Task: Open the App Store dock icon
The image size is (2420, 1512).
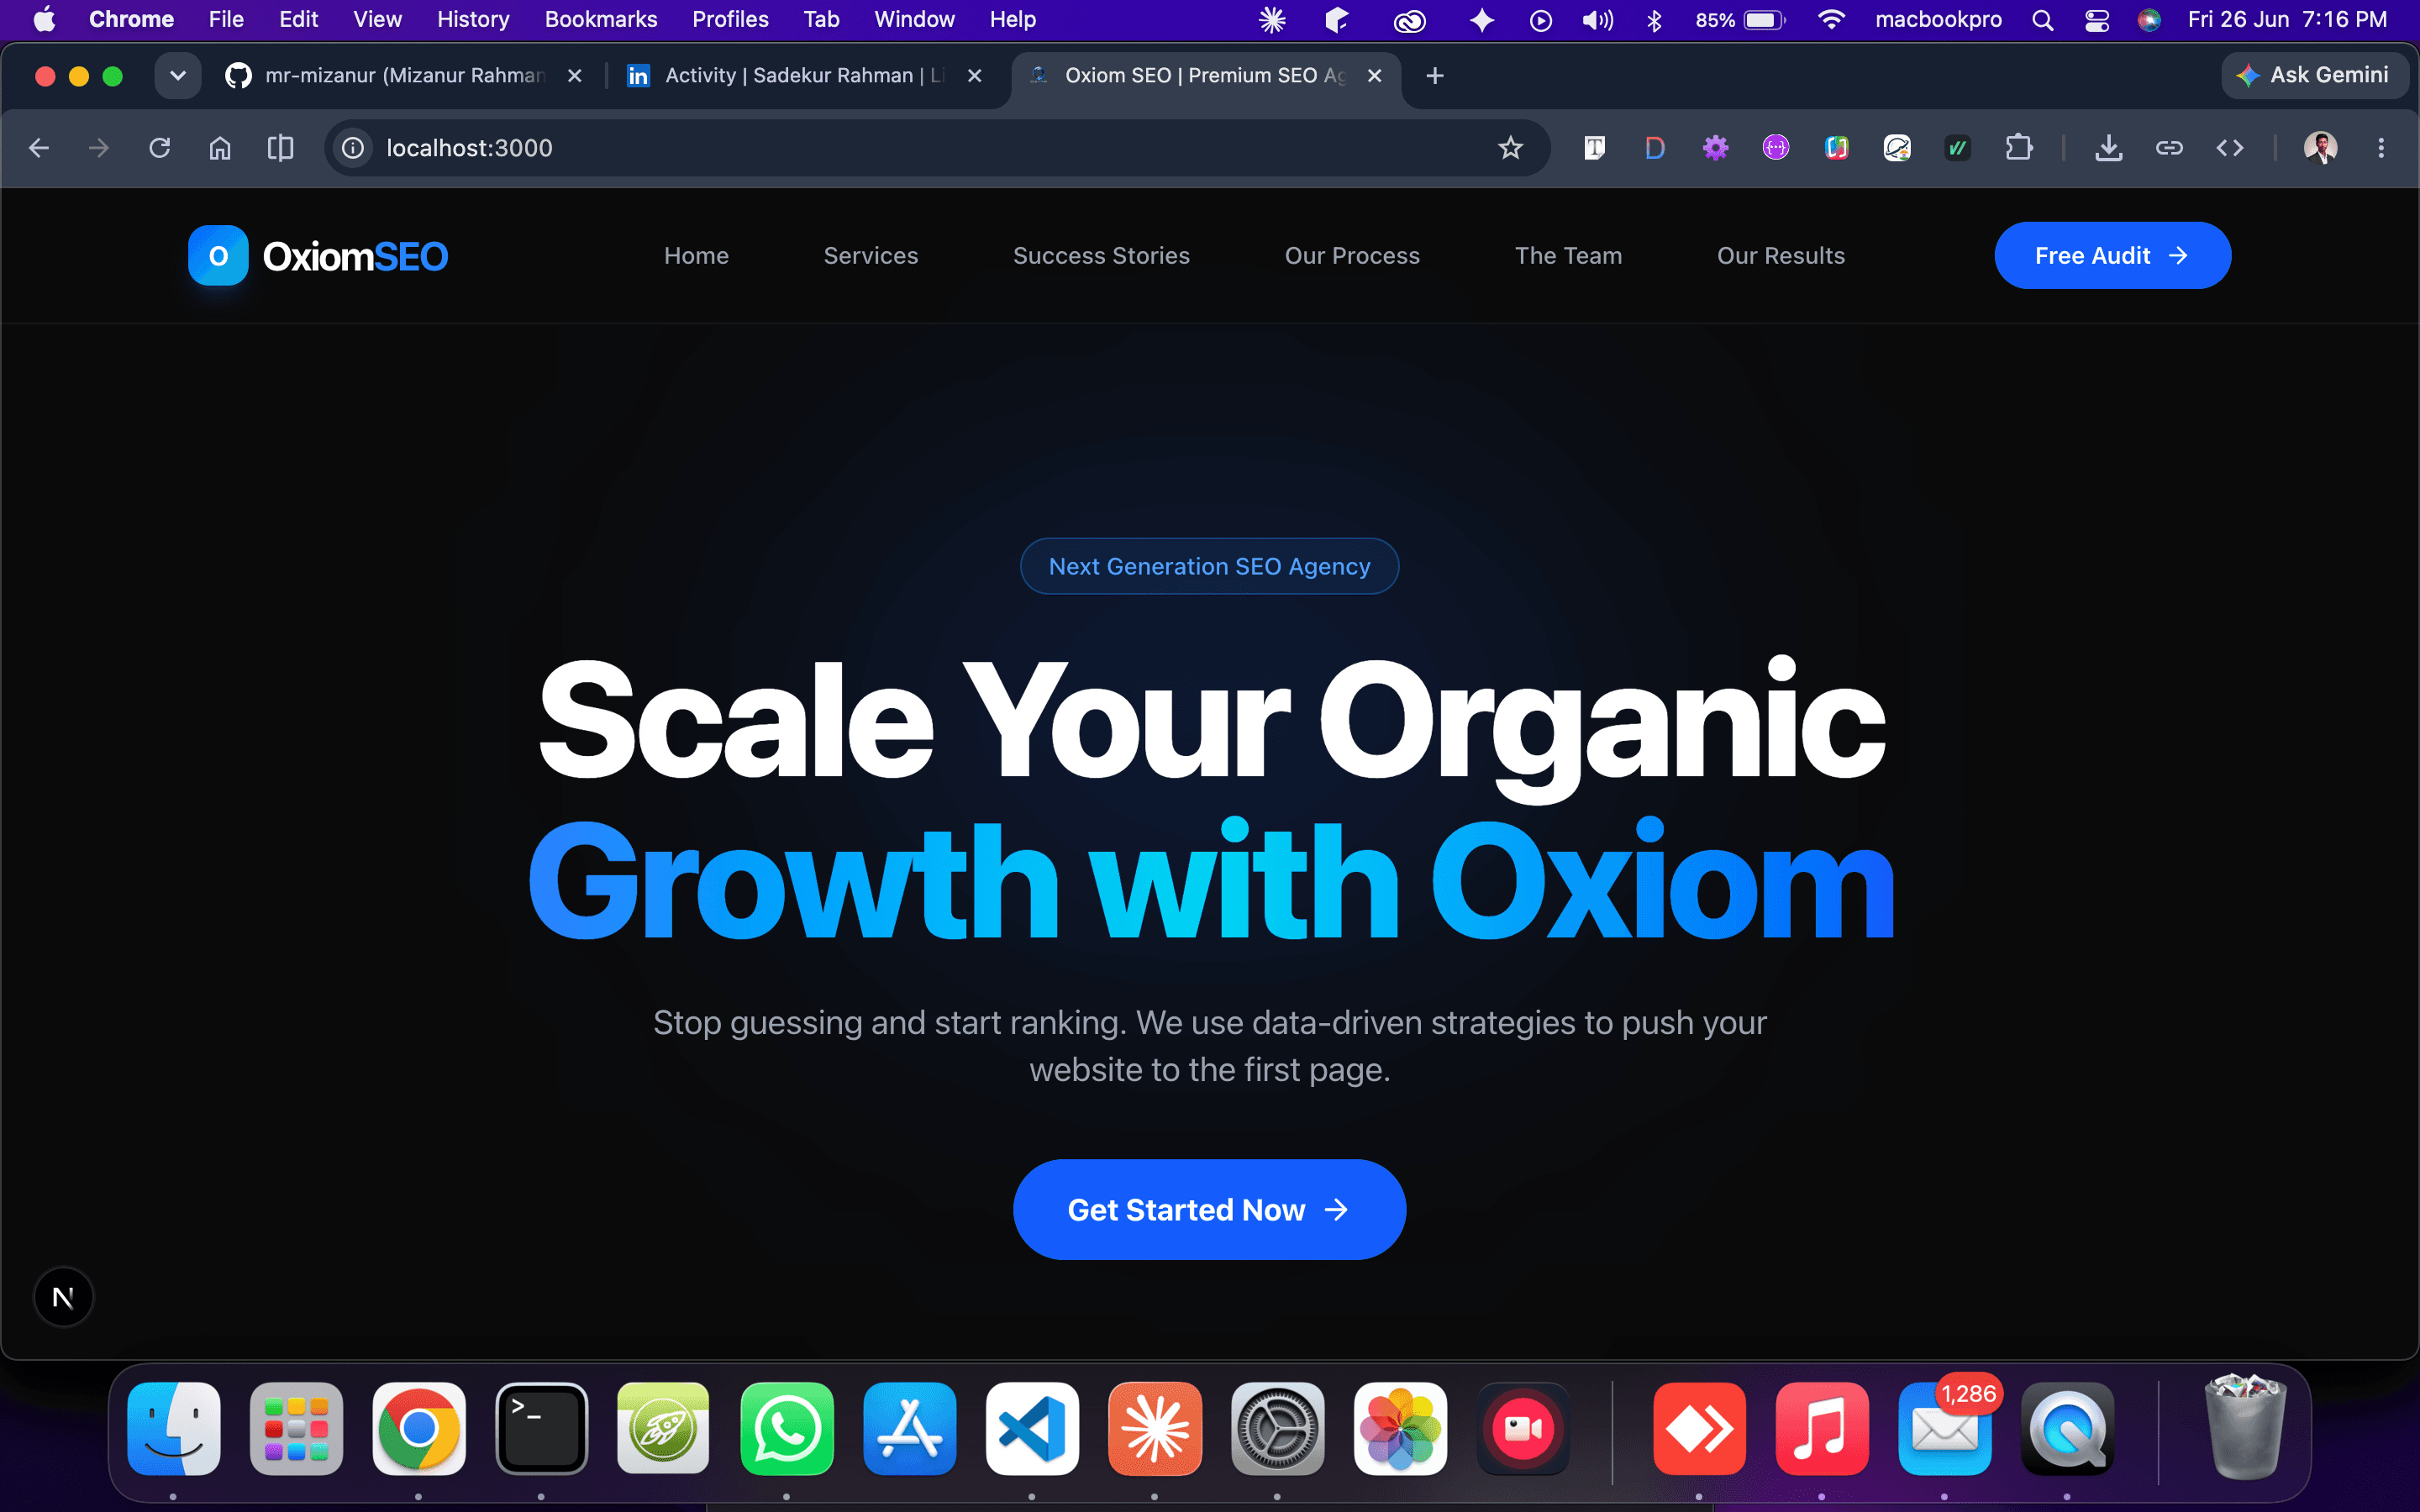Action: (909, 1428)
